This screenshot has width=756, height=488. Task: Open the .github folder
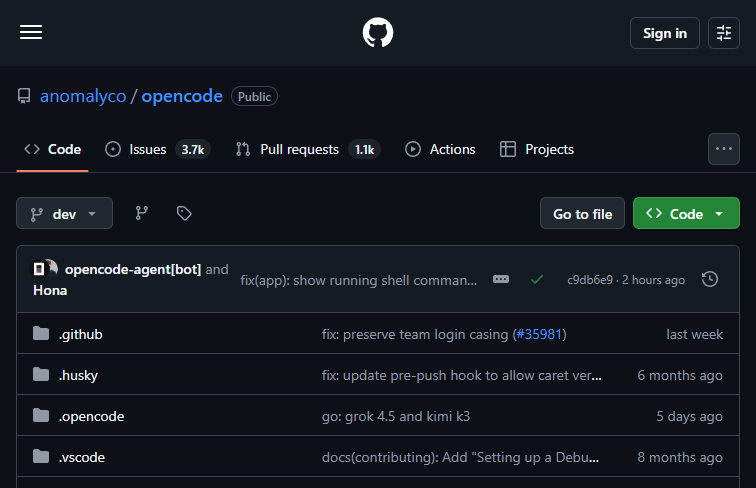point(81,334)
